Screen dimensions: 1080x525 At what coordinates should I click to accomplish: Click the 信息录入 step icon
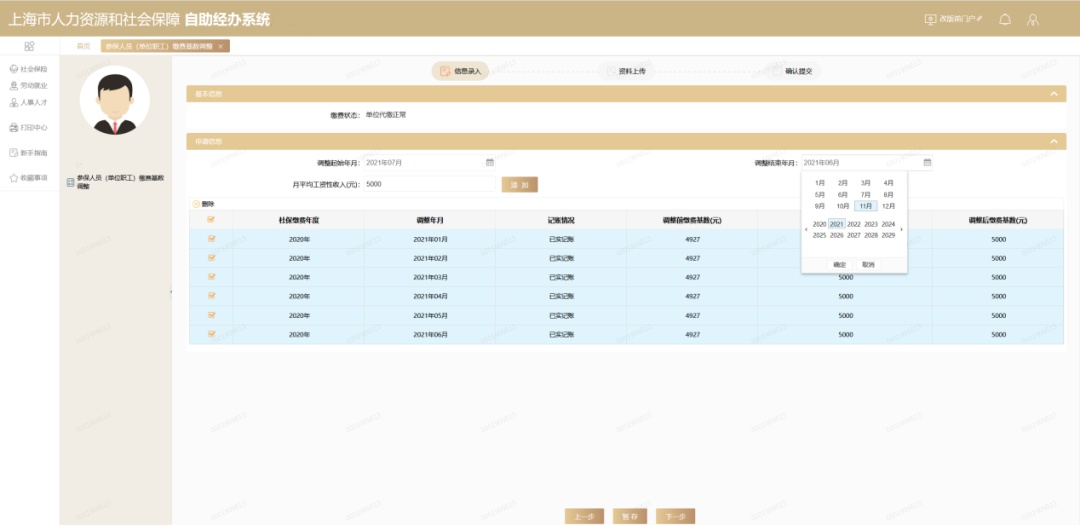(x=445, y=71)
